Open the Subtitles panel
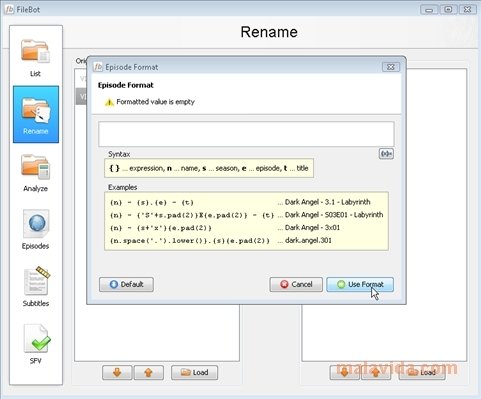This screenshot has height=399, width=481. pyautogui.click(x=36, y=287)
